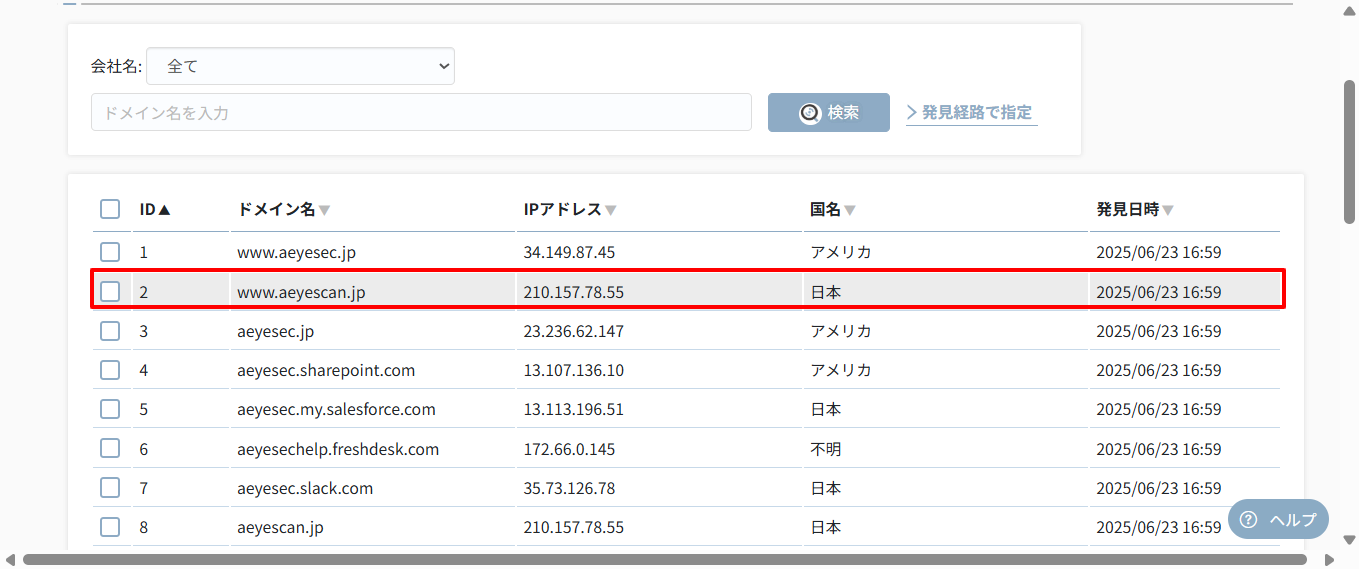Sort by the IPアドレス column header

pyautogui.click(x=570, y=209)
